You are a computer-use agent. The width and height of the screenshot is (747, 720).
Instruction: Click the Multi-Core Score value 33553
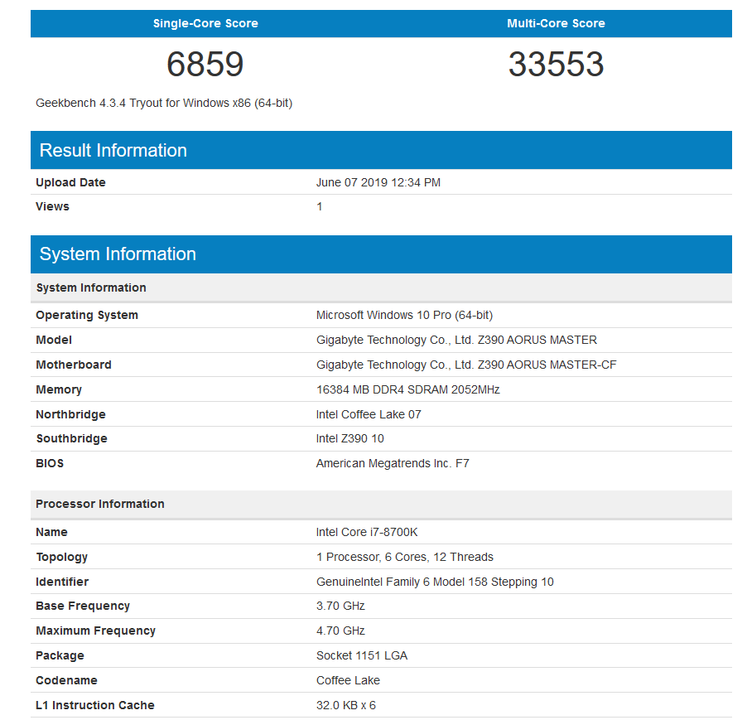(556, 64)
